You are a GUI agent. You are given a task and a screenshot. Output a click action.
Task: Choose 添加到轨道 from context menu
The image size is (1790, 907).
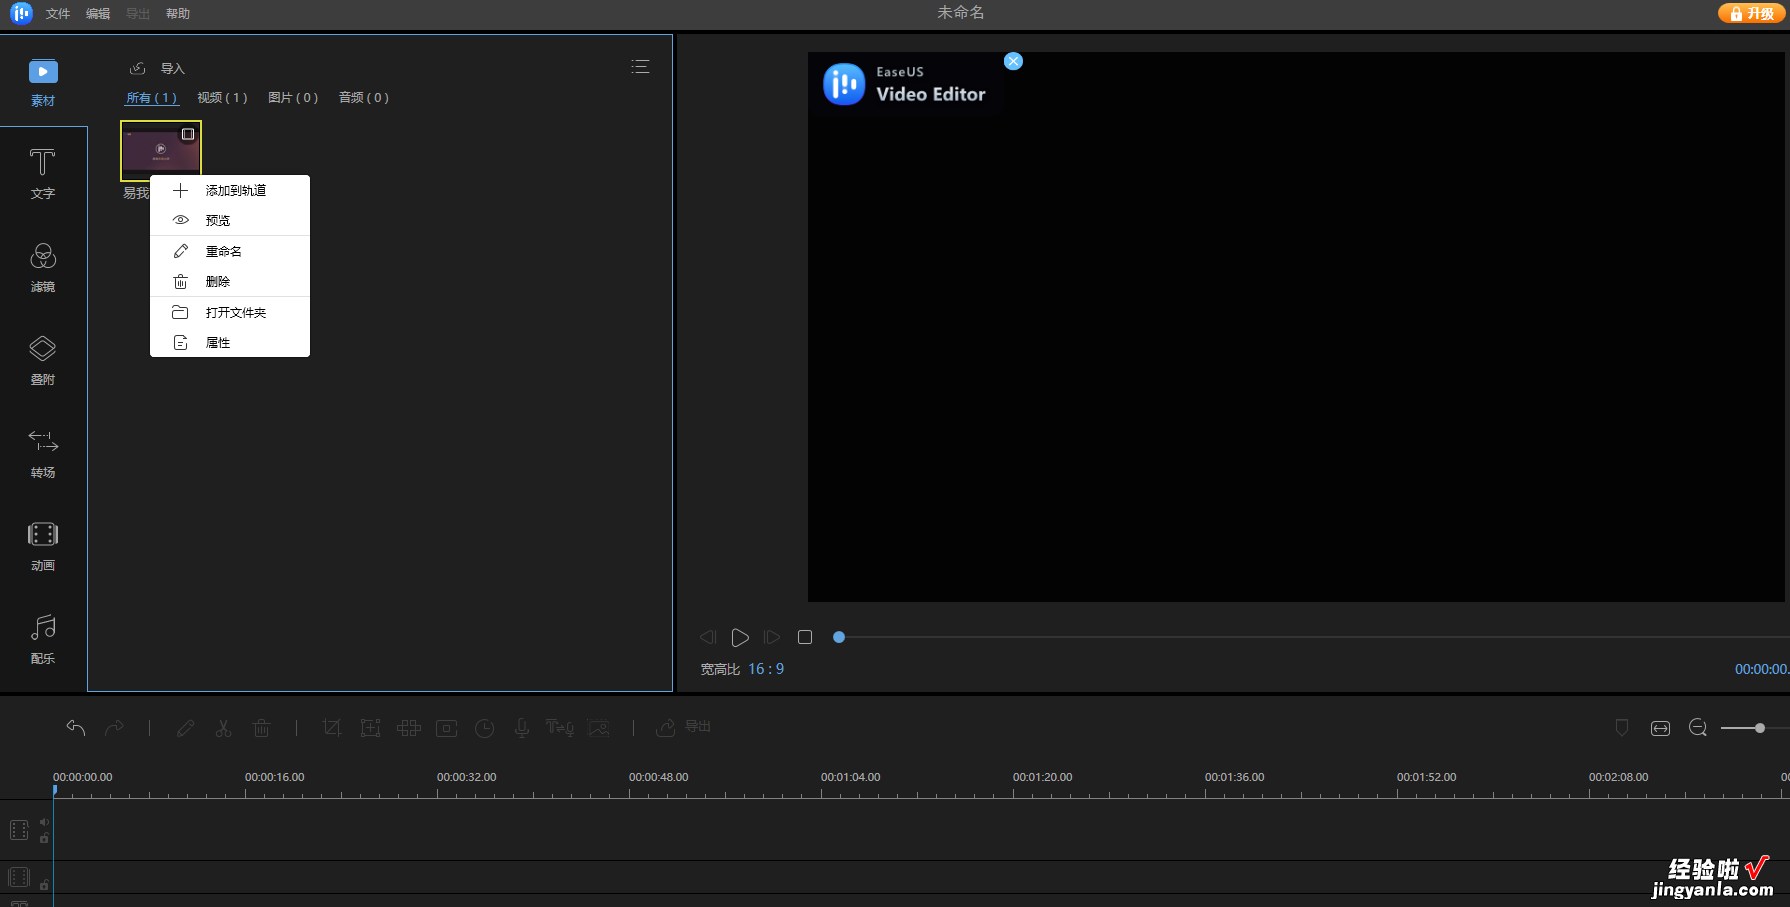(230, 190)
